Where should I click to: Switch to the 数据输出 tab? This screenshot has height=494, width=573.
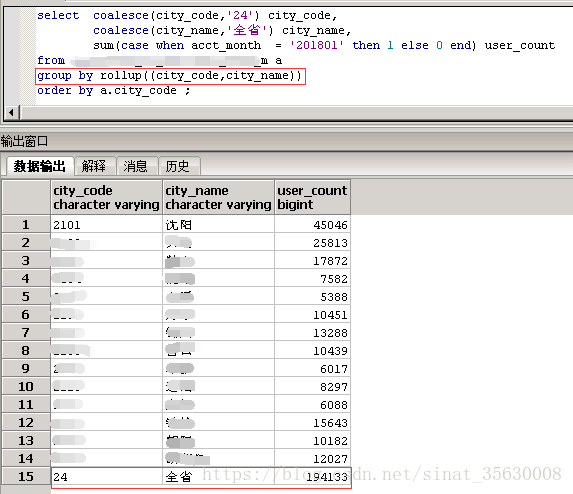click(x=39, y=166)
